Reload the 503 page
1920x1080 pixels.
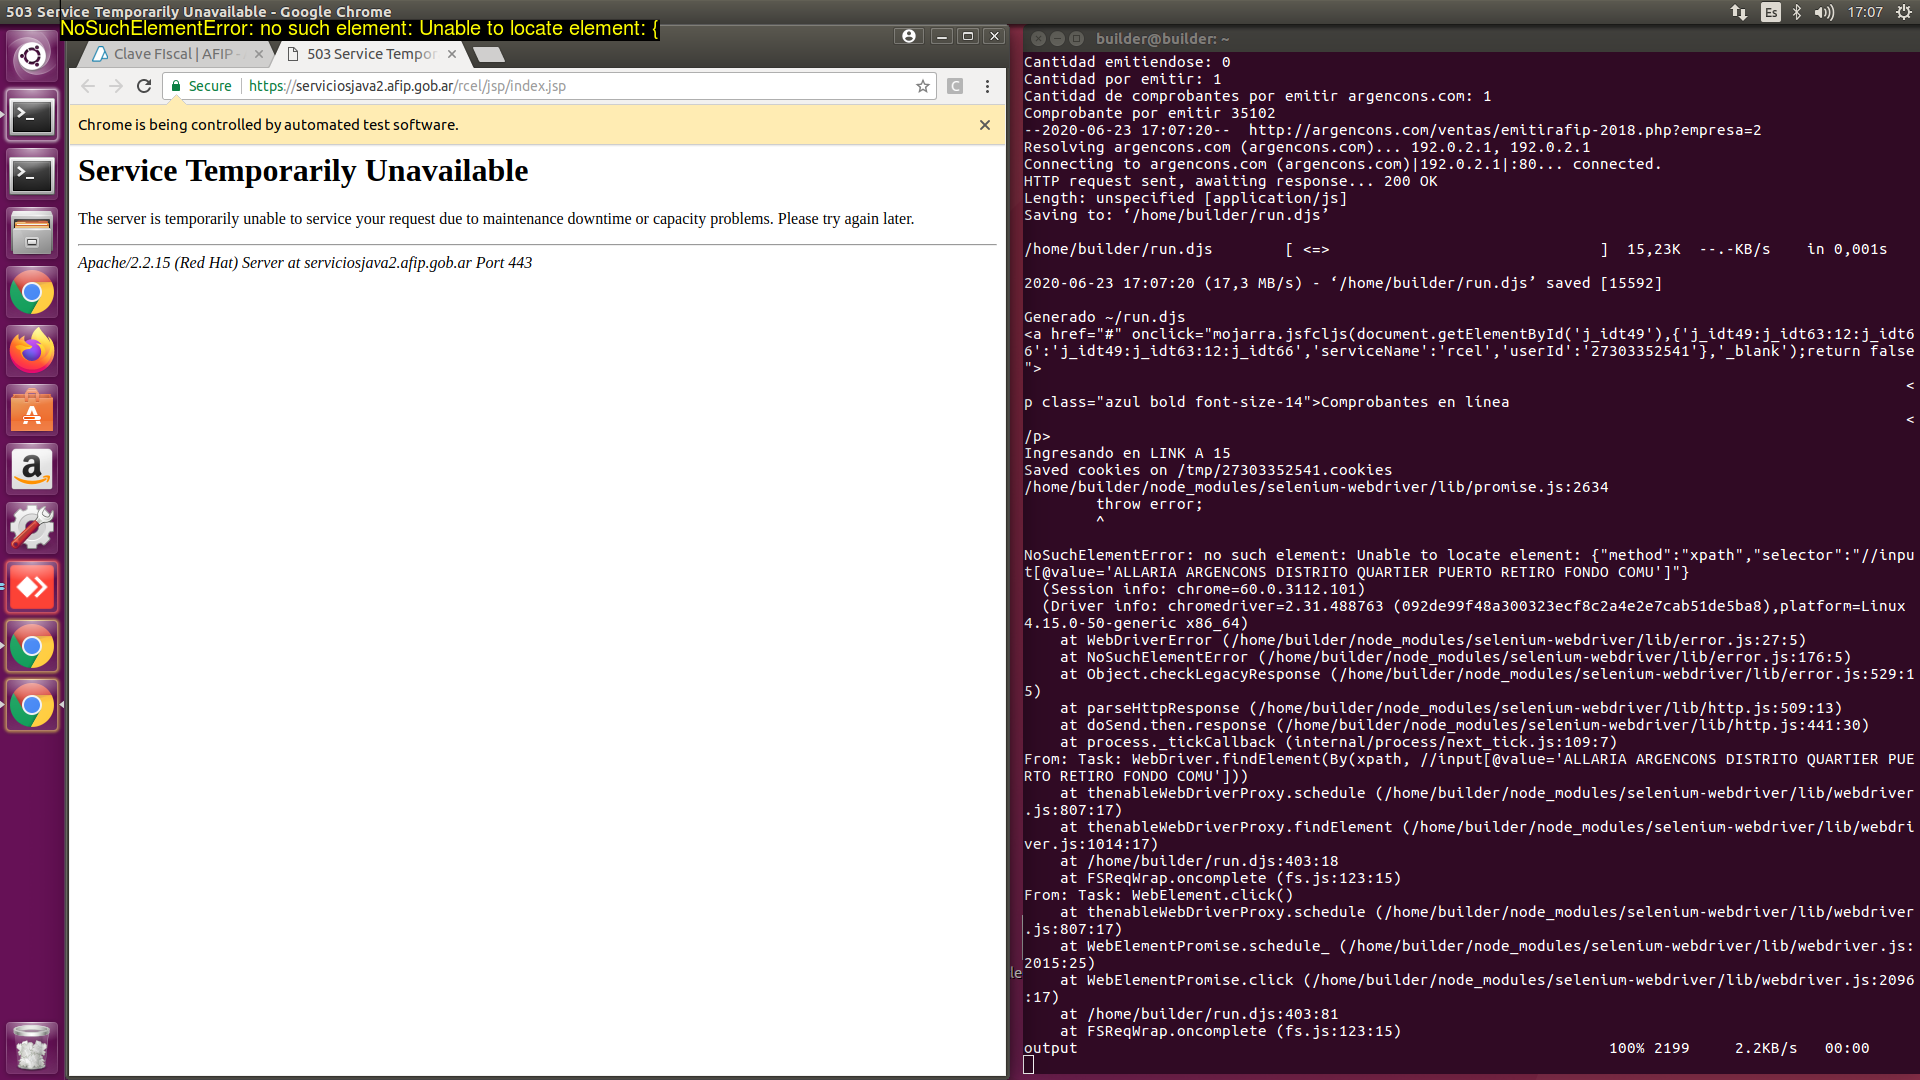click(144, 86)
